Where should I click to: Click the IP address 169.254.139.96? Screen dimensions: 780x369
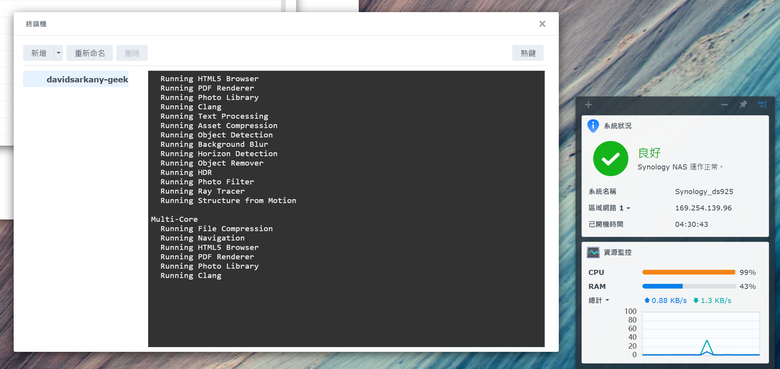(x=703, y=208)
